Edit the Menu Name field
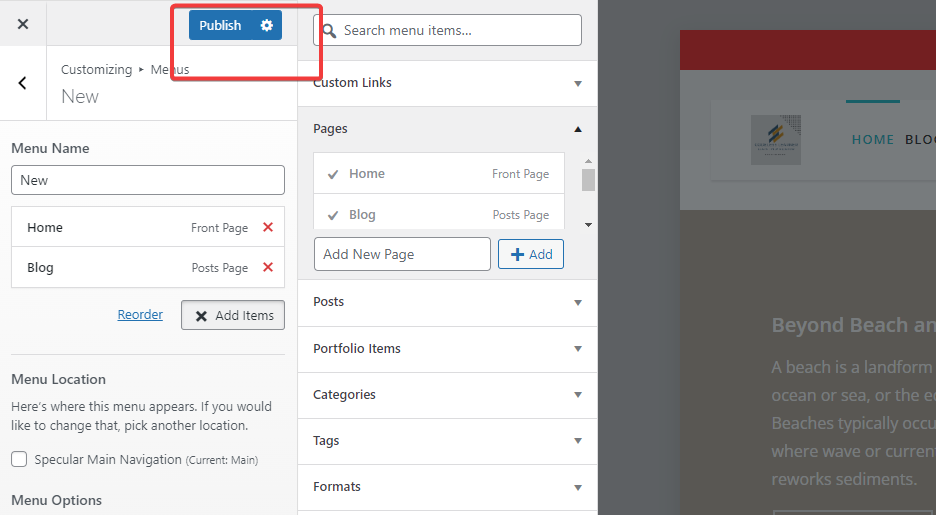 point(147,180)
